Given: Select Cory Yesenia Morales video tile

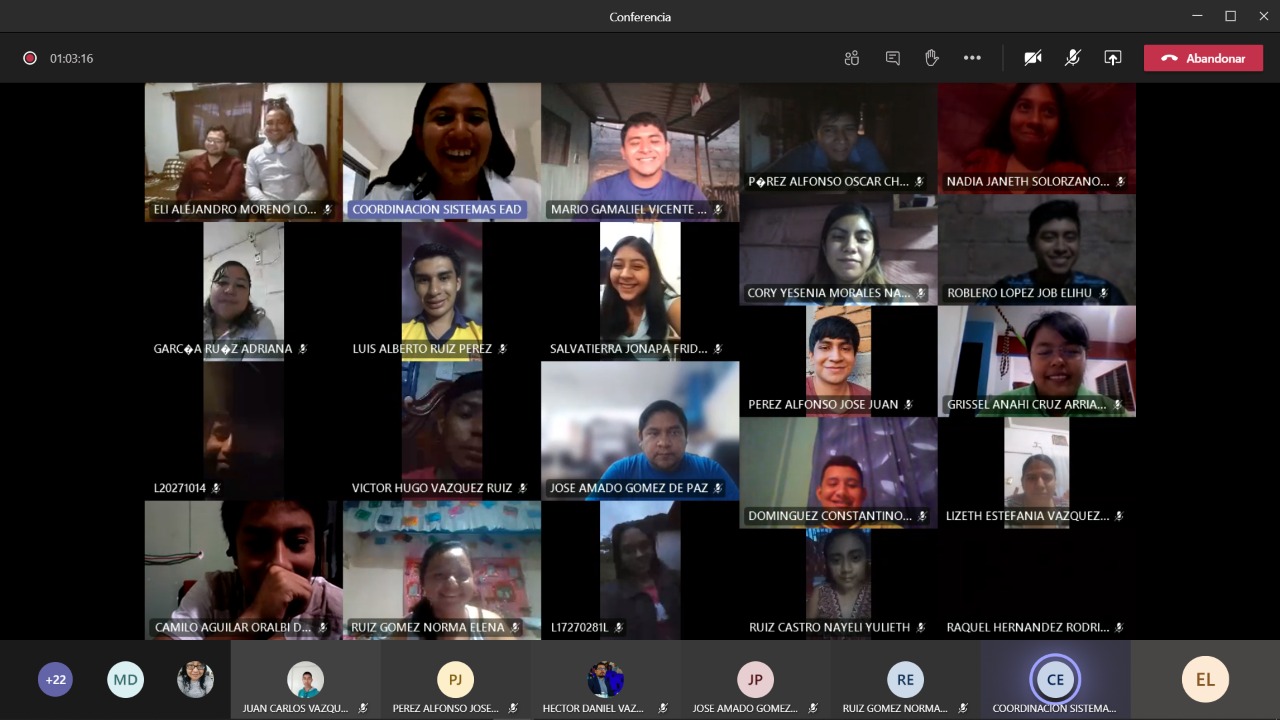Looking at the screenshot, I should (x=838, y=250).
